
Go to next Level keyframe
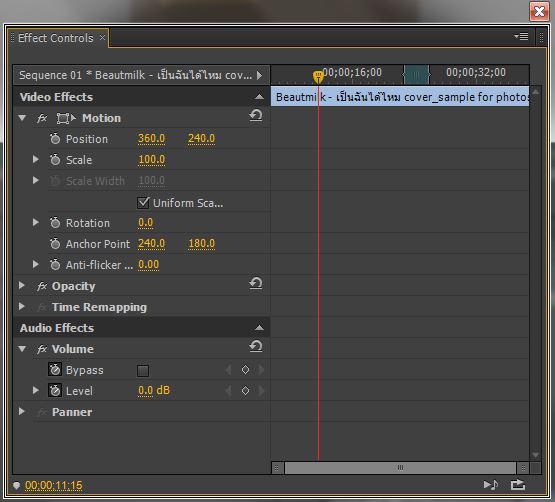261,390
